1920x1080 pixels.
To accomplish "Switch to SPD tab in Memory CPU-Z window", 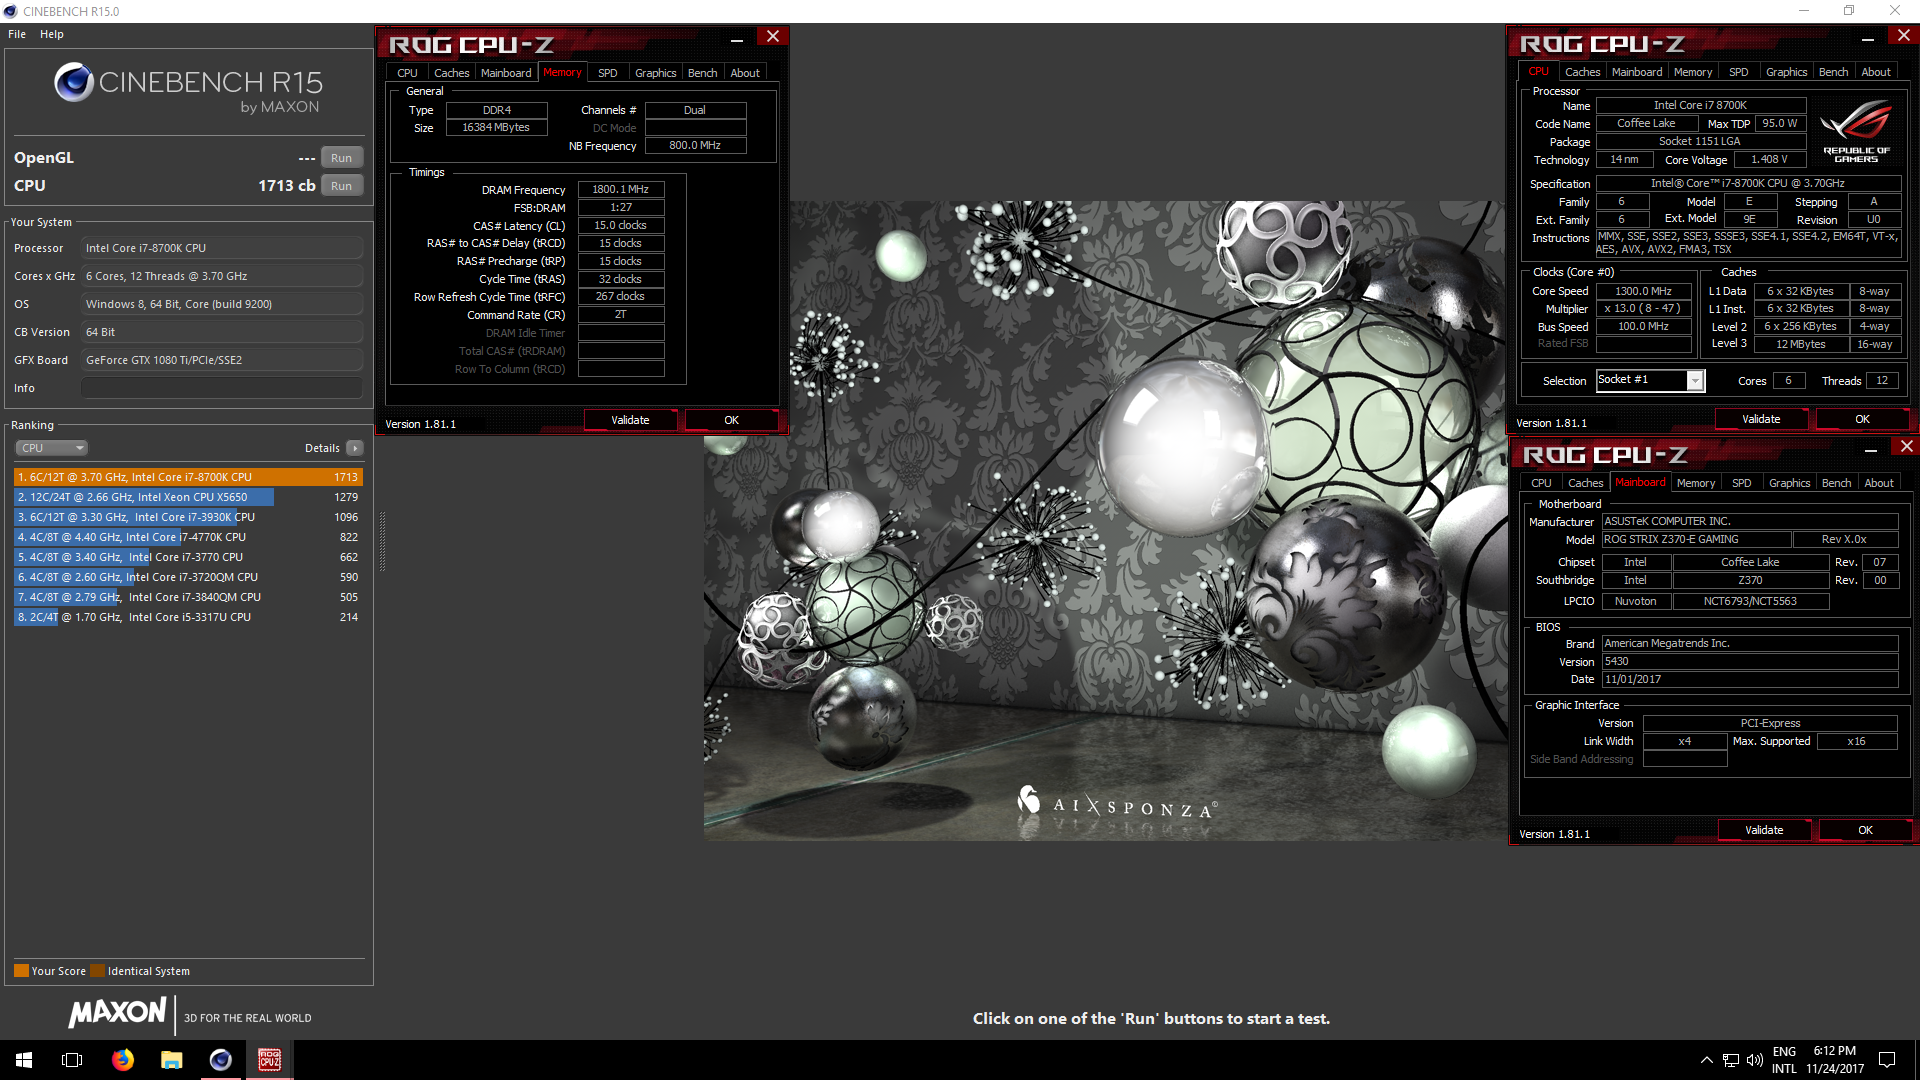I will [x=607, y=73].
